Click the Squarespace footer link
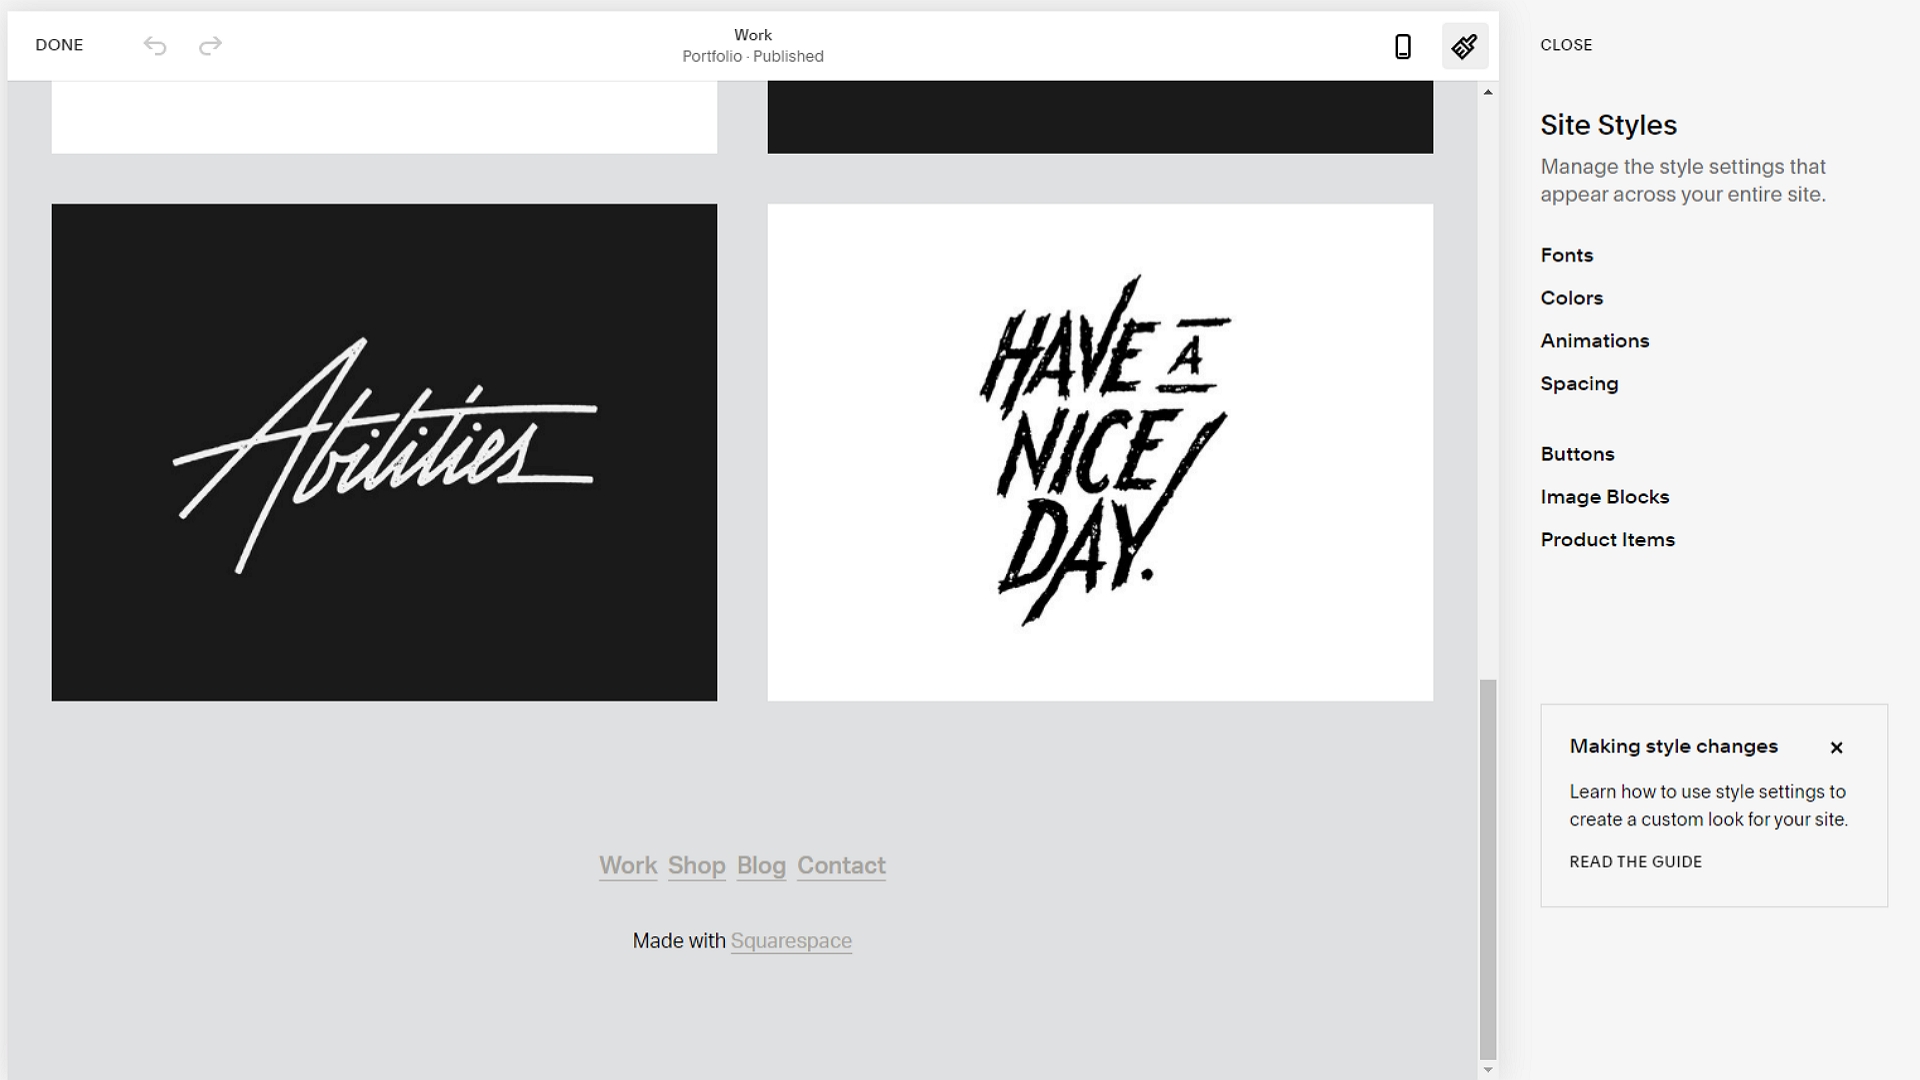Image resolution: width=1920 pixels, height=1080 pixels. [x=791, y=942]
